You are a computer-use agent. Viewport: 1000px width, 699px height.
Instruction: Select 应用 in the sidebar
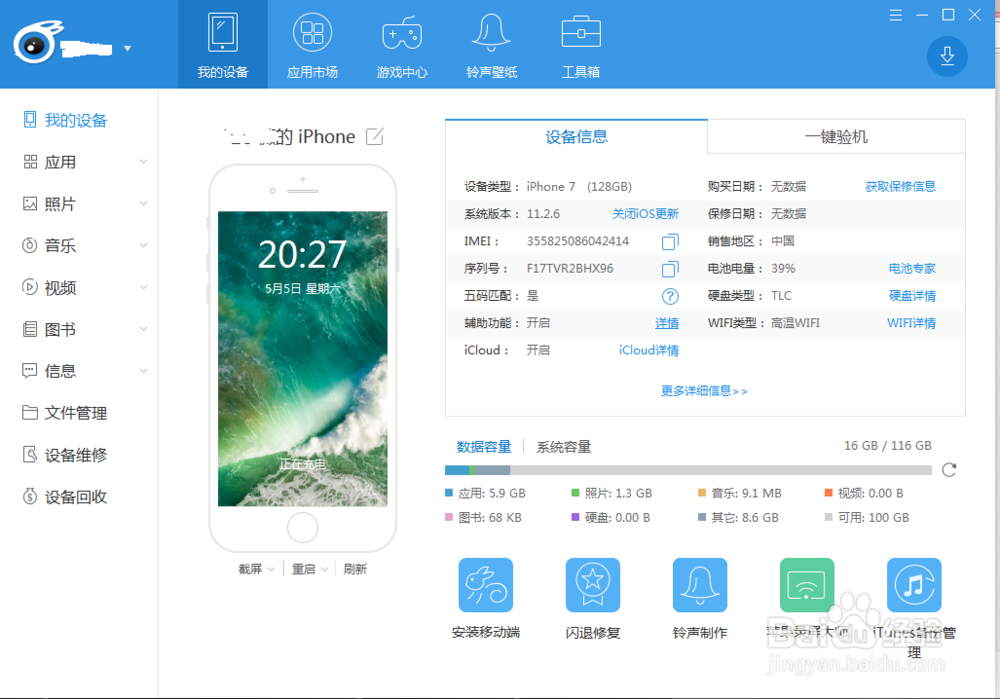tap(50, 162)
